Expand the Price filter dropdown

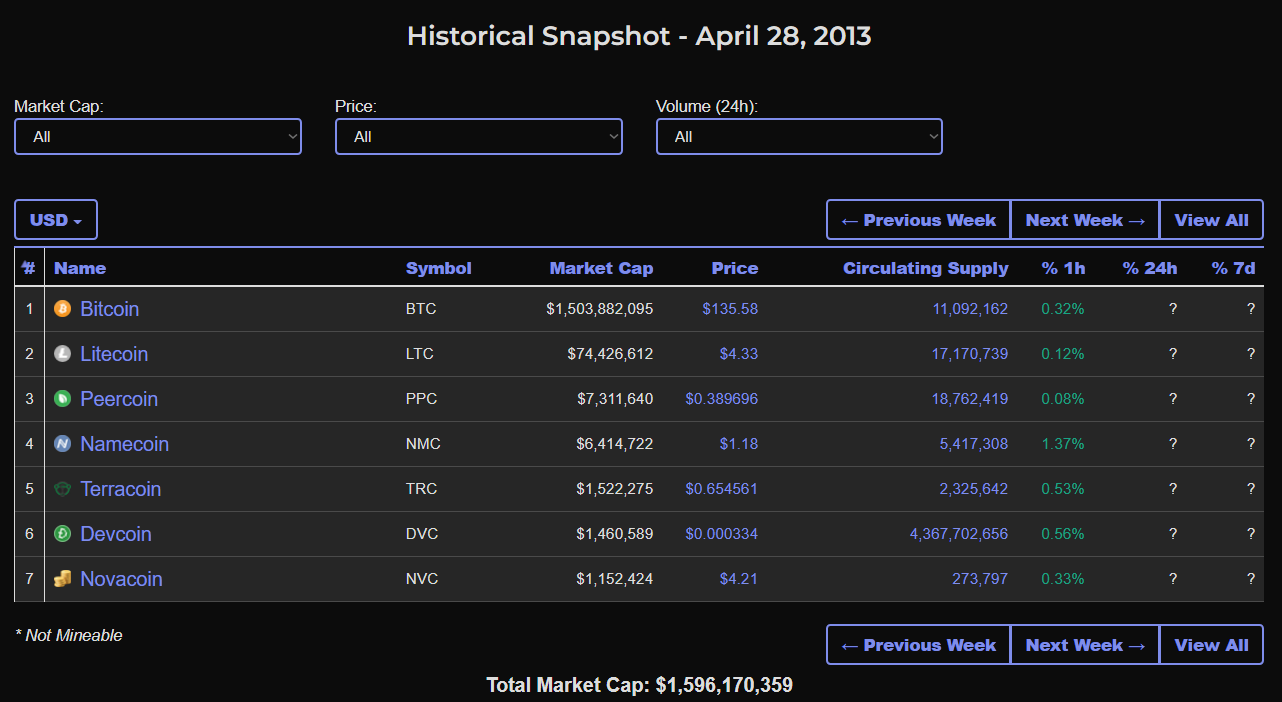[x=478, y=137]
